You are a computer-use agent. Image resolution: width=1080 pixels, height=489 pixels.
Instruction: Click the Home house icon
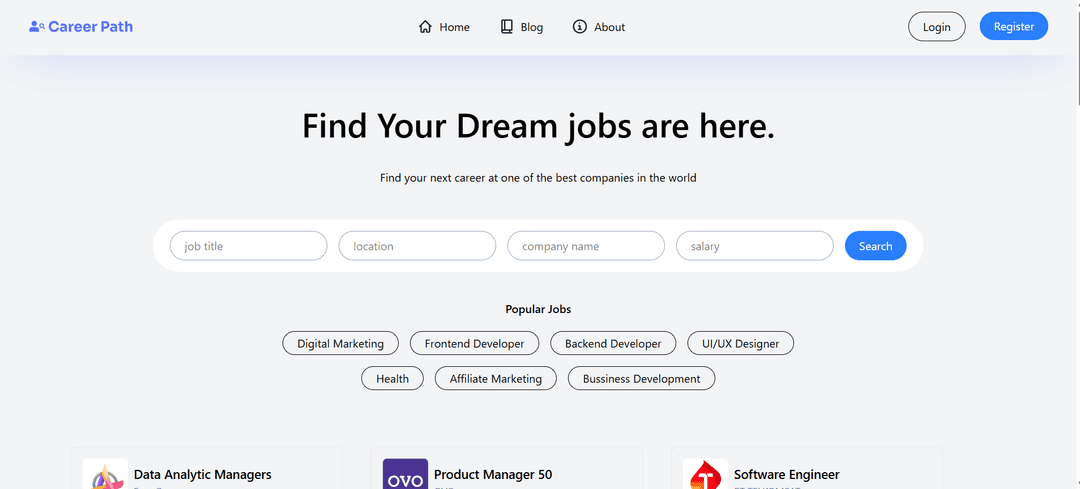tap(425, 27)
